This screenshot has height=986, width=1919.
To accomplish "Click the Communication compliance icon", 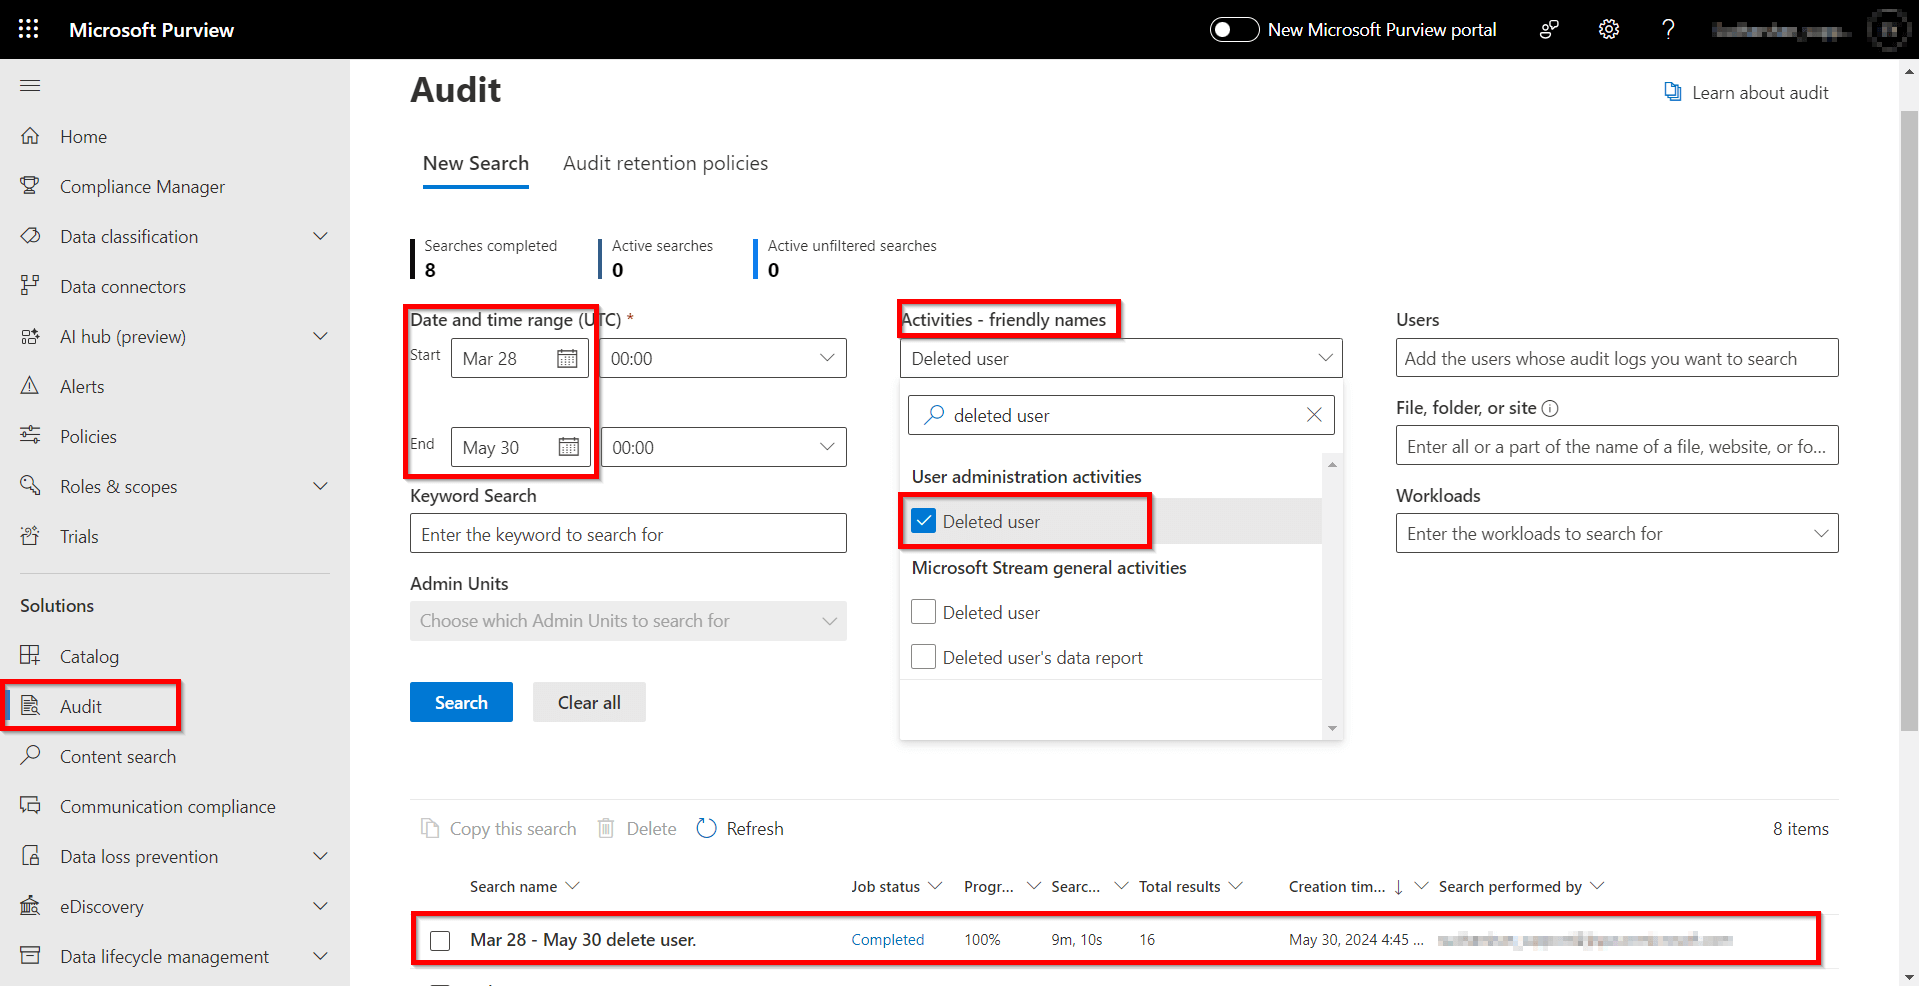I will (30, 806).
